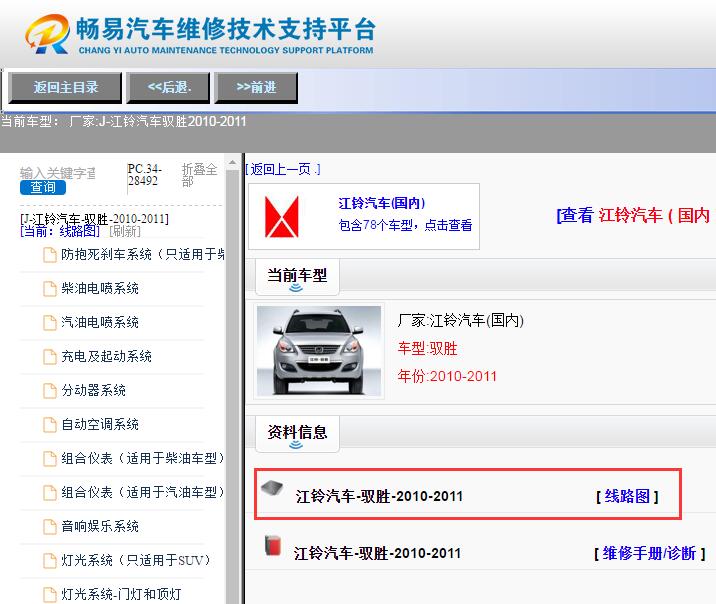Open tree item 灯光系统-门灯和顶灯
The image size is (716, 604).
click(x=121, y=594)
